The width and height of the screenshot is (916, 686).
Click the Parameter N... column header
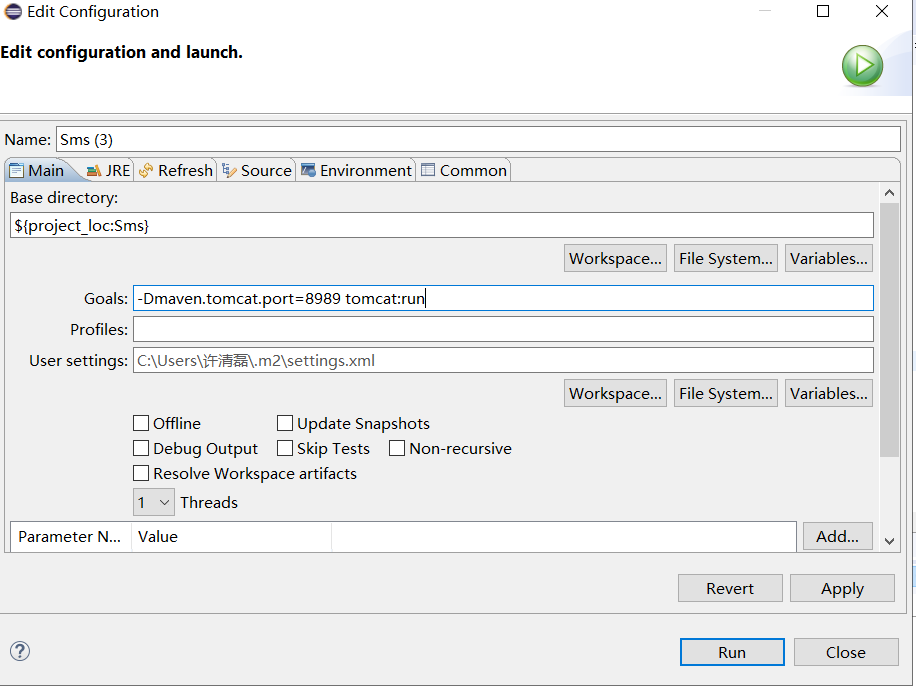point(71,536)
